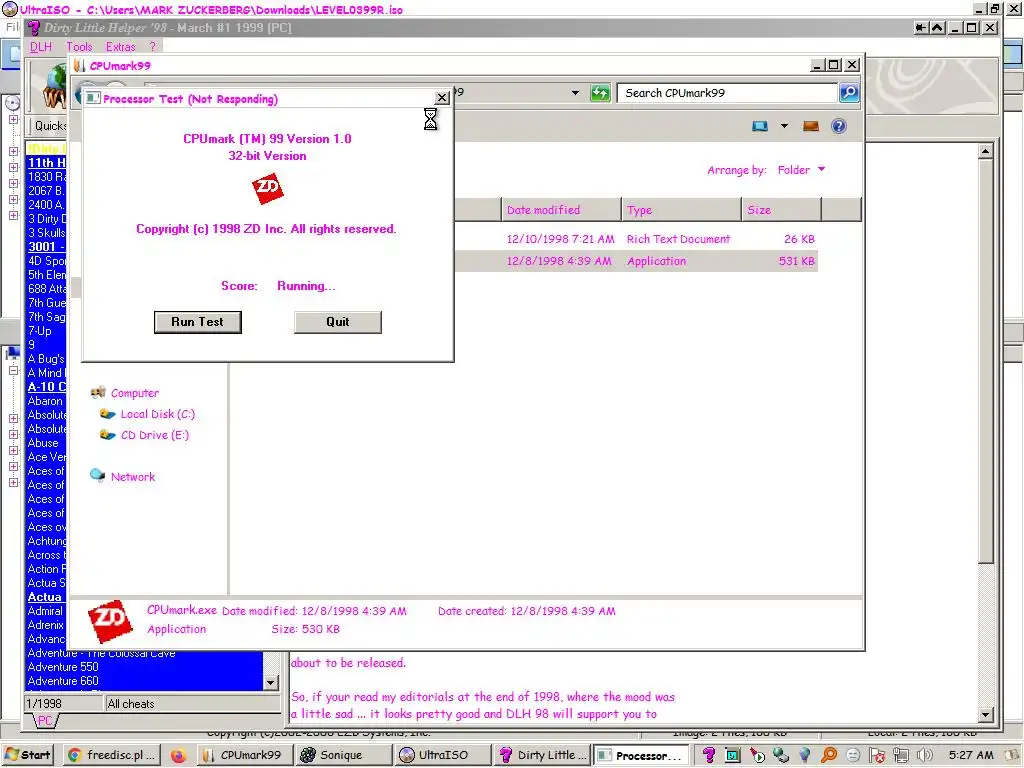Sort by Type column header

[x=681, y=210]
